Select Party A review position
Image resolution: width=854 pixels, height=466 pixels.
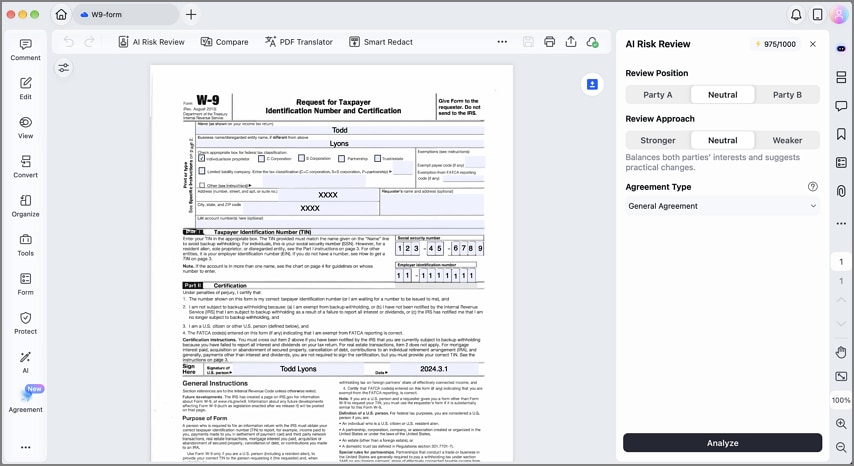click(658, 95)
